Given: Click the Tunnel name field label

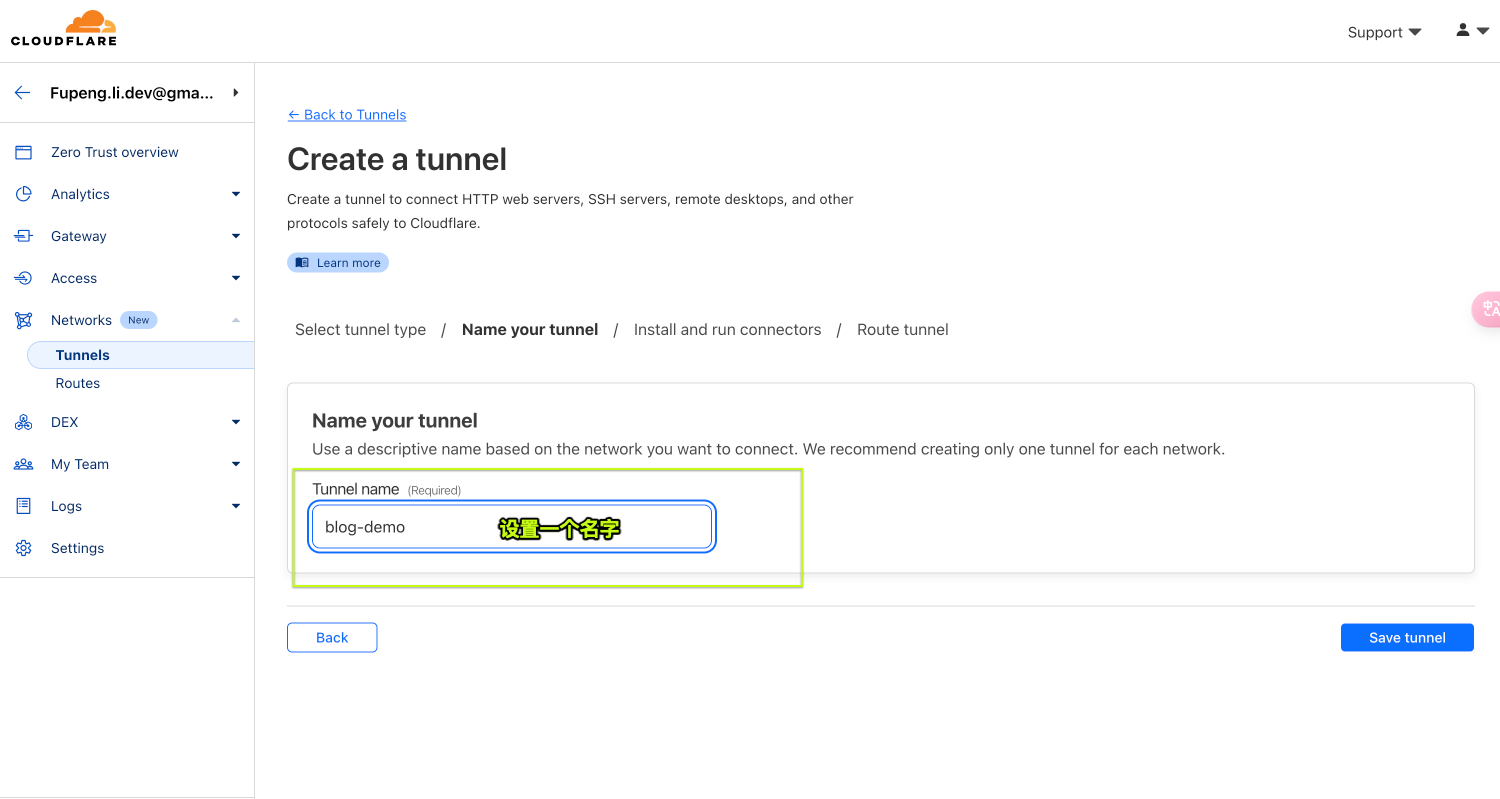Looking at the screenshot, I should pos(356,489).
